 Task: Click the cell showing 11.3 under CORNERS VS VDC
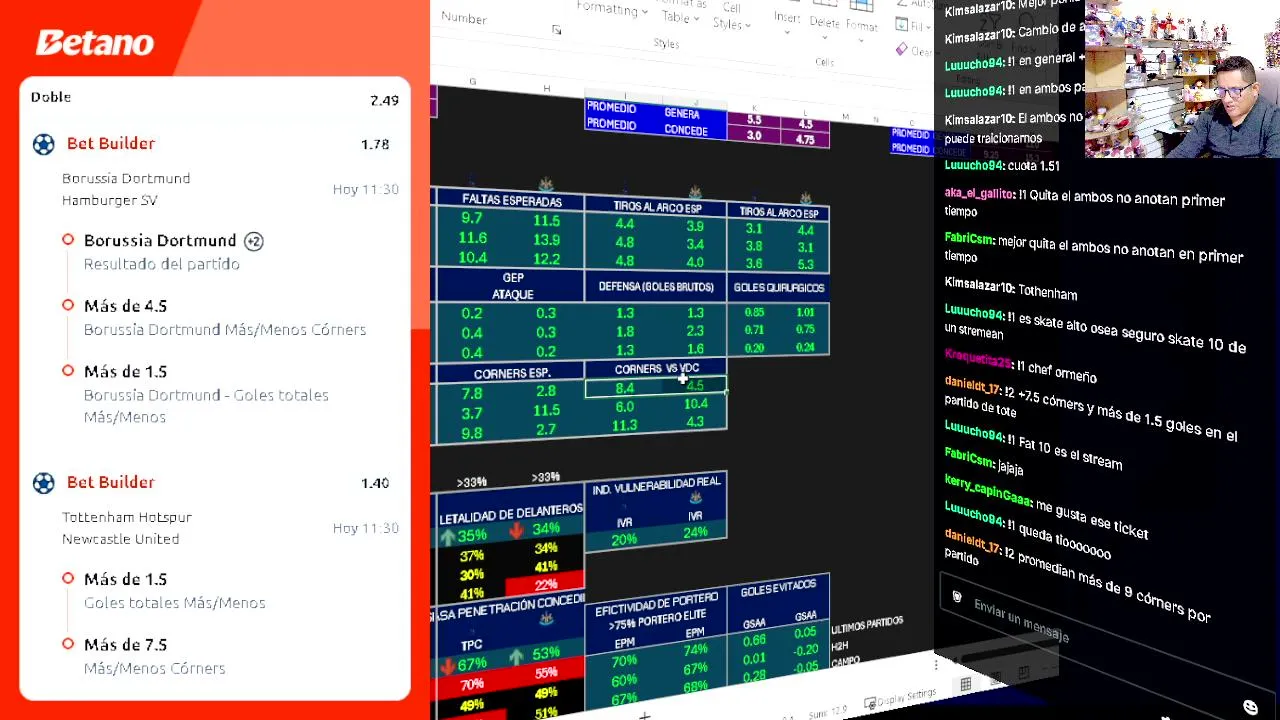624,425
